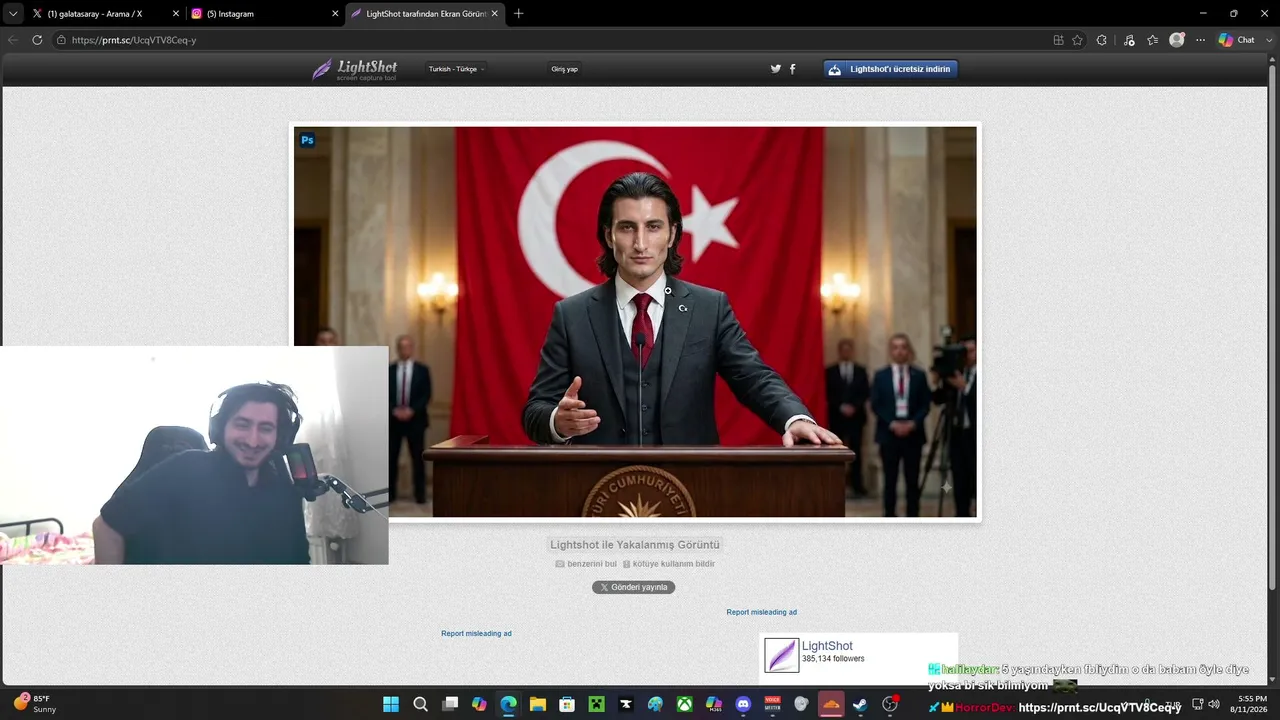Click Lightshot'ı ücretsiz indirin download button
The image size is (1280, 720).
click(891, 69)
